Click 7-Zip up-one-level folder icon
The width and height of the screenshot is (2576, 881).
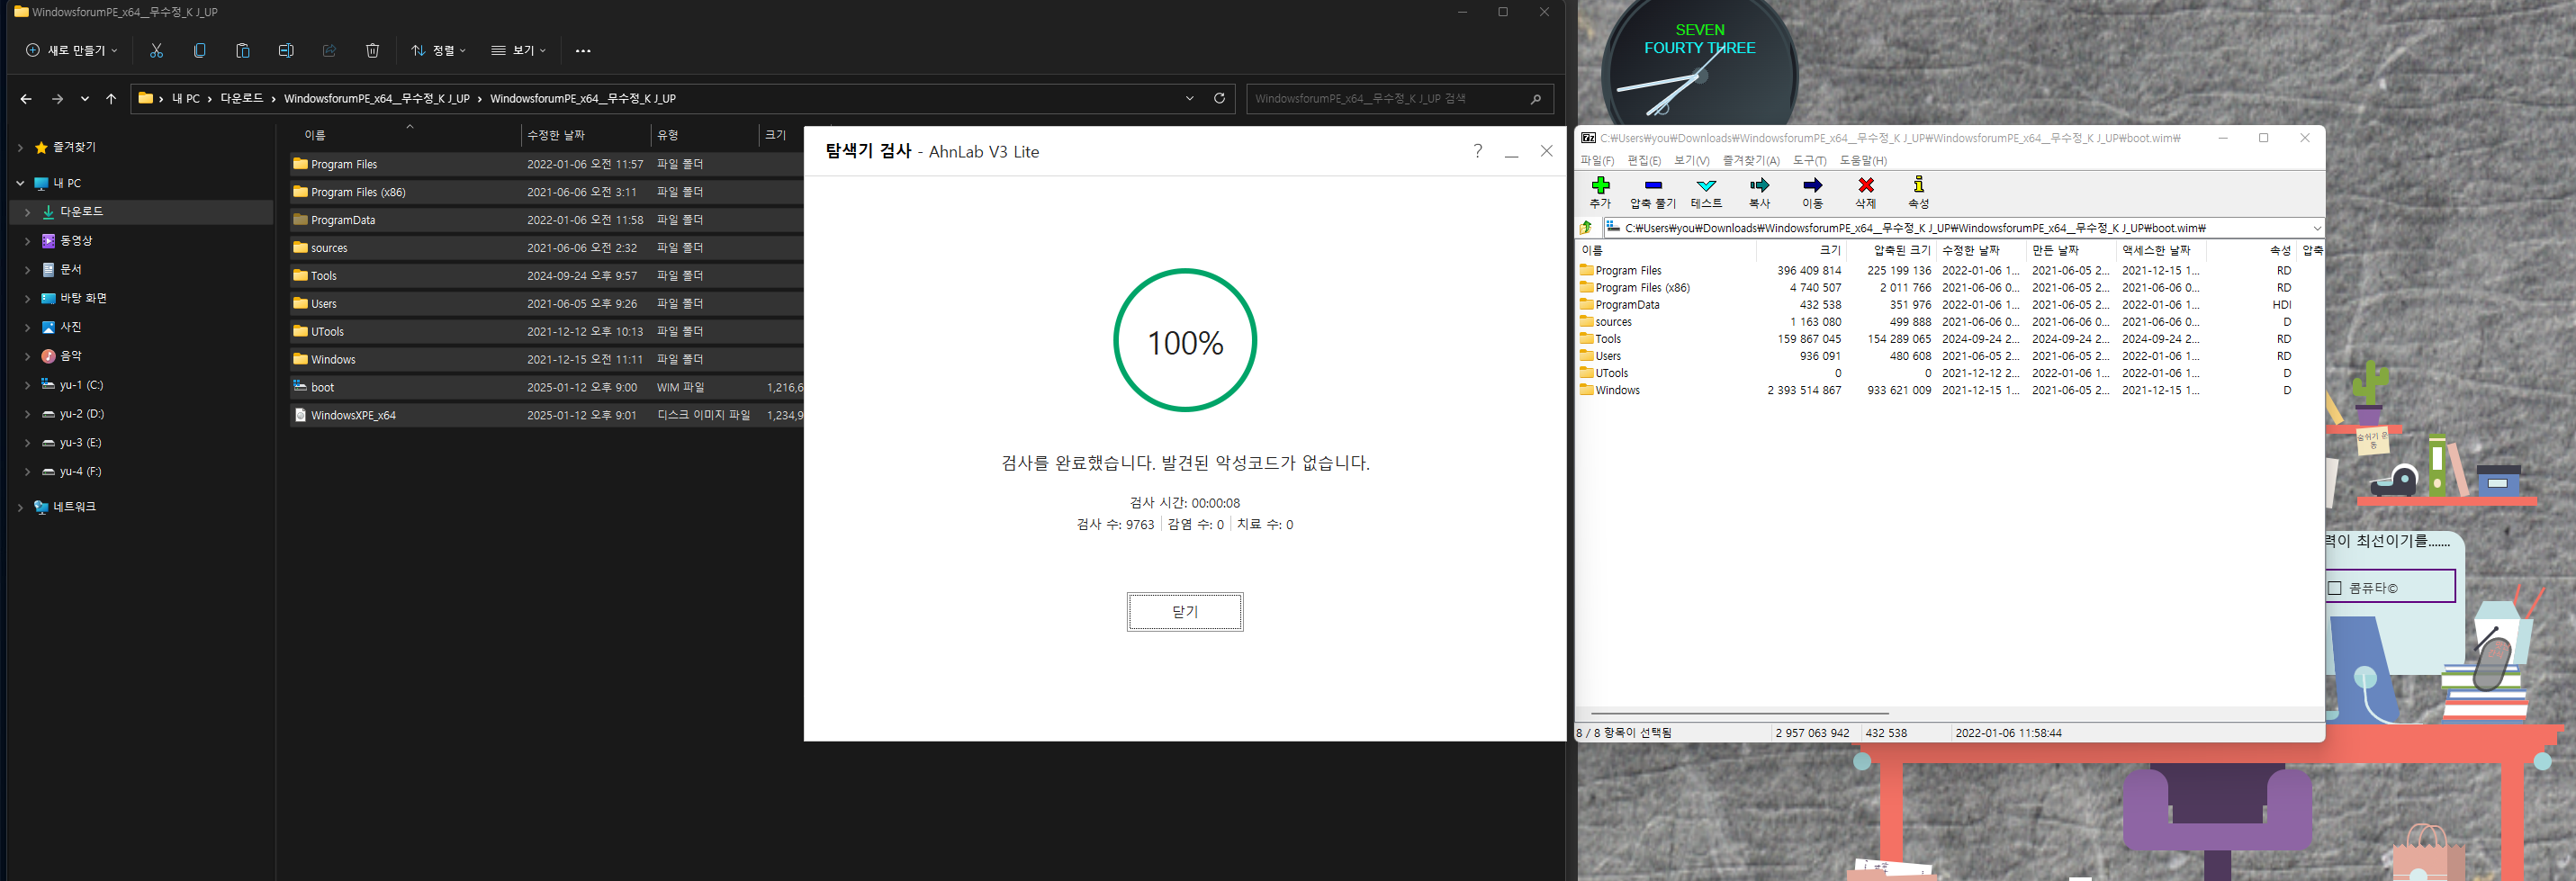[1586, 228]
